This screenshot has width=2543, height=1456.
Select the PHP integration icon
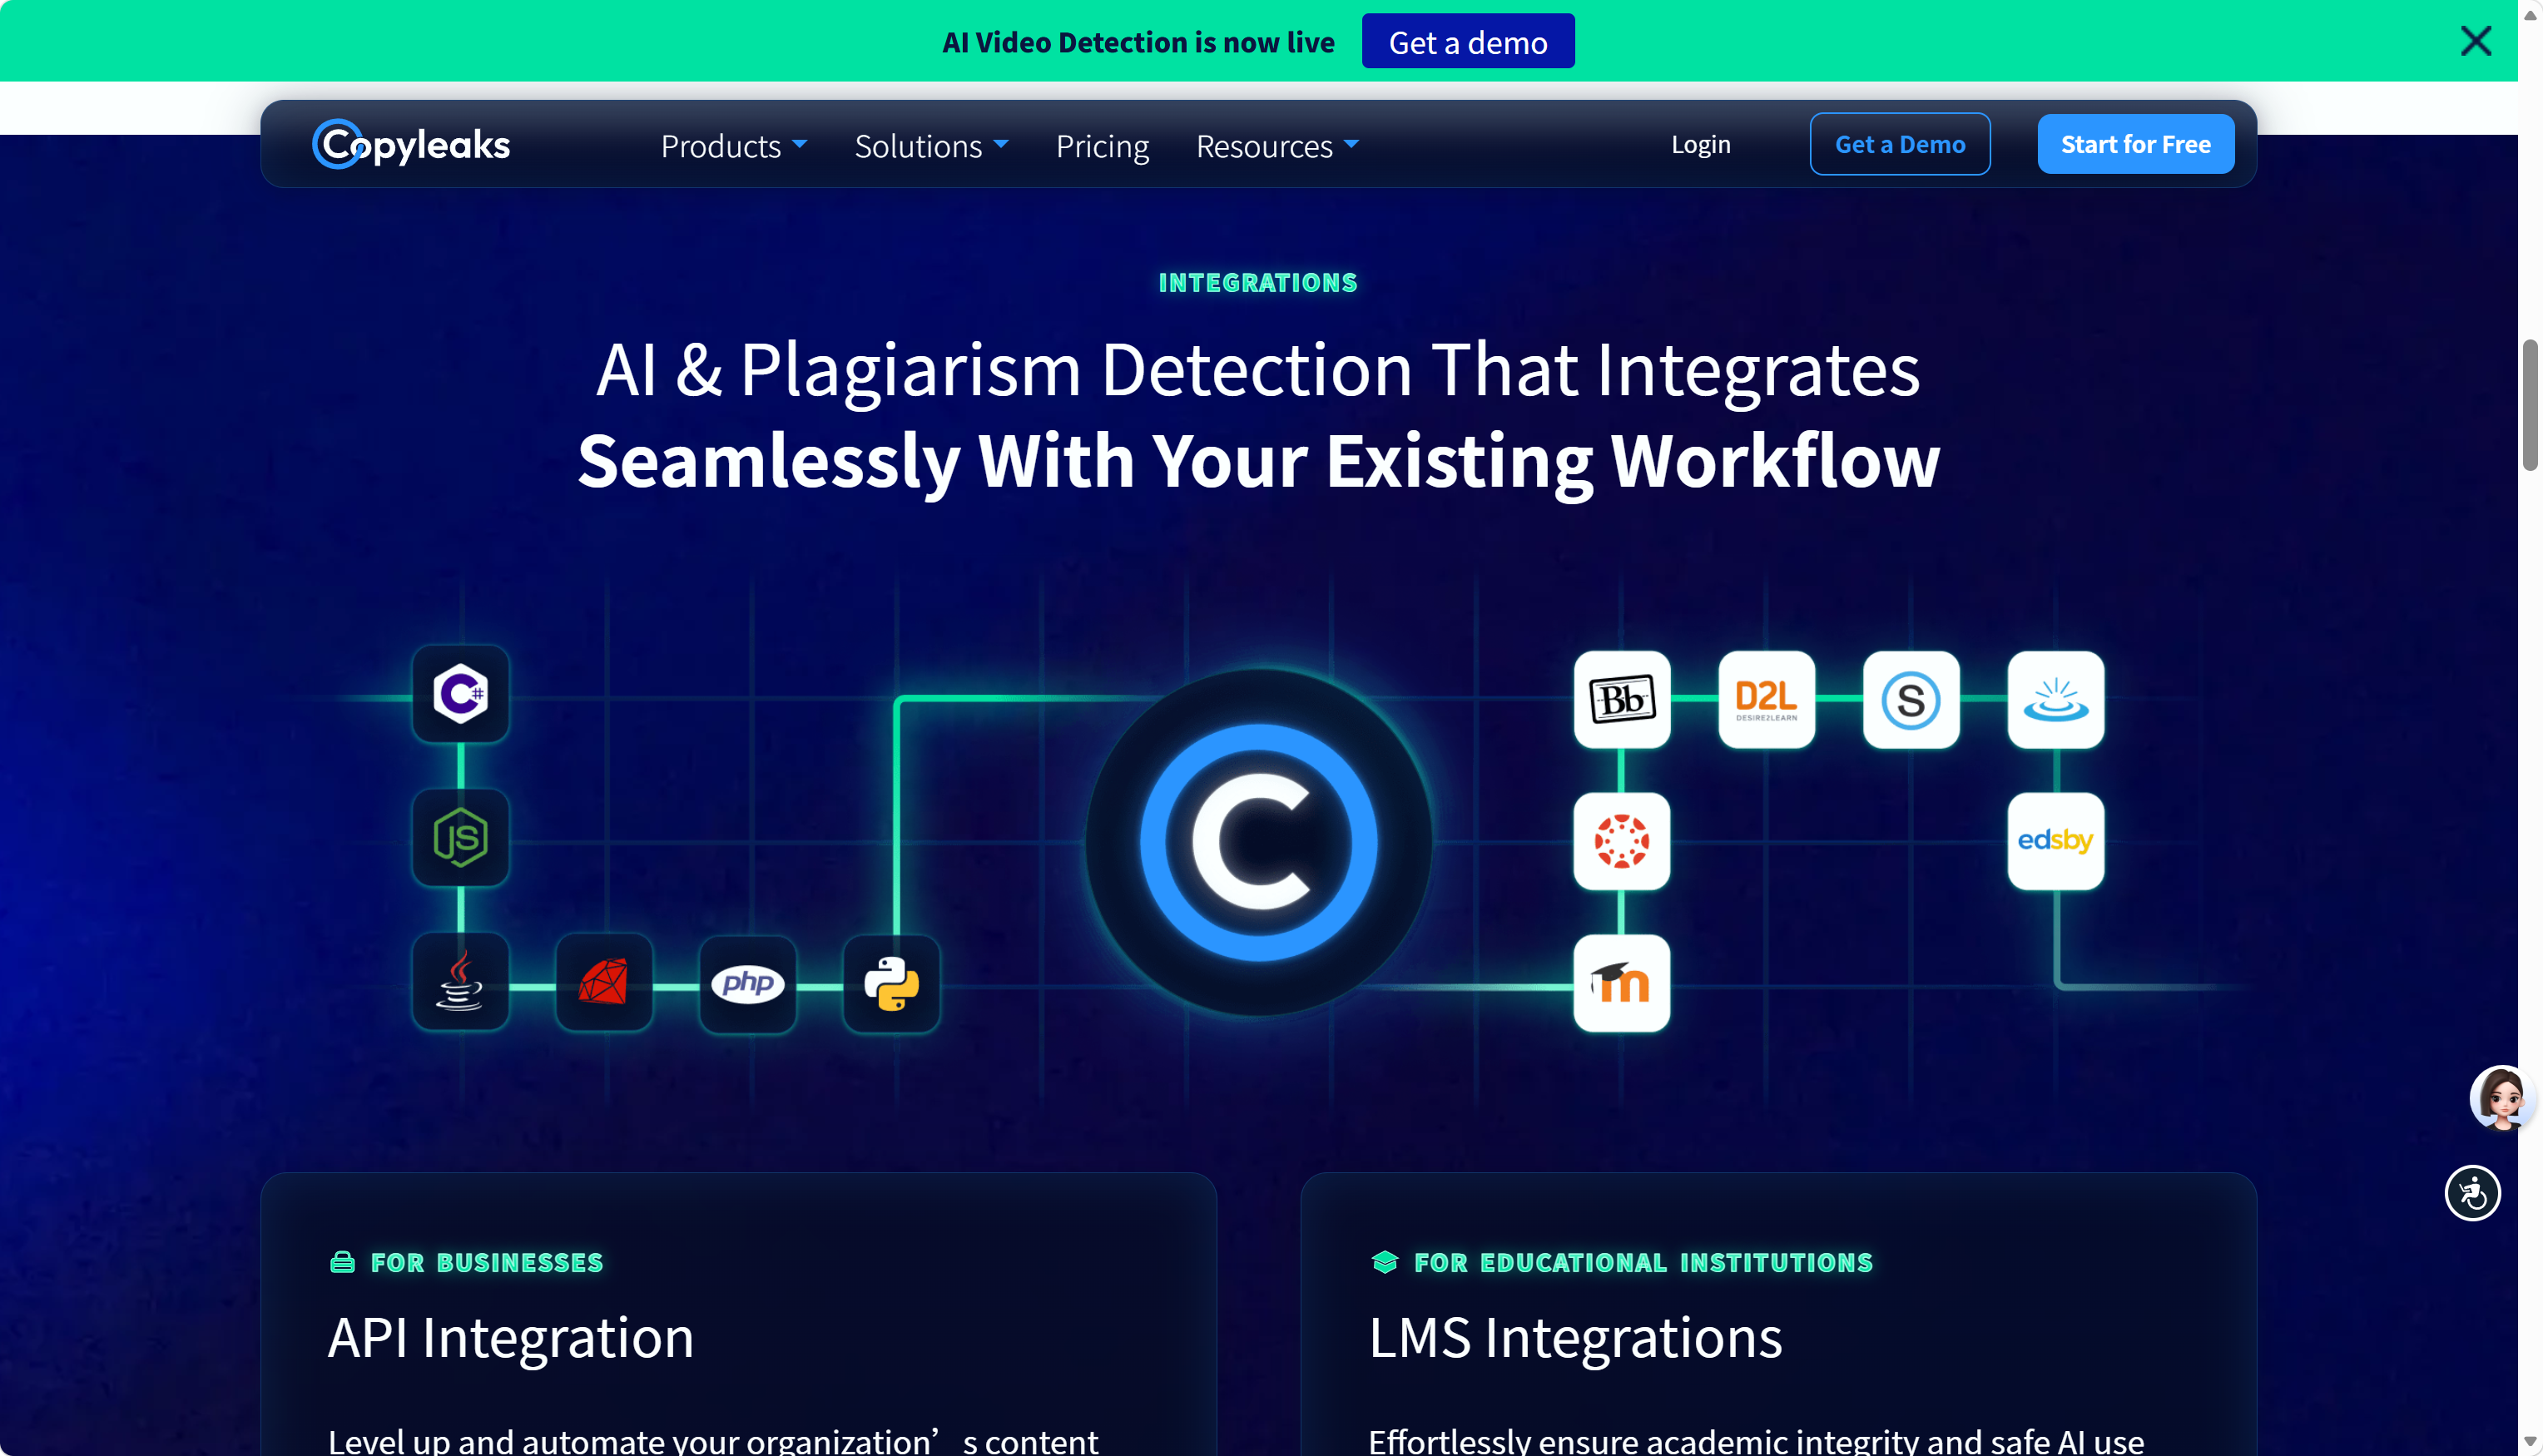[x=748, y=984]
